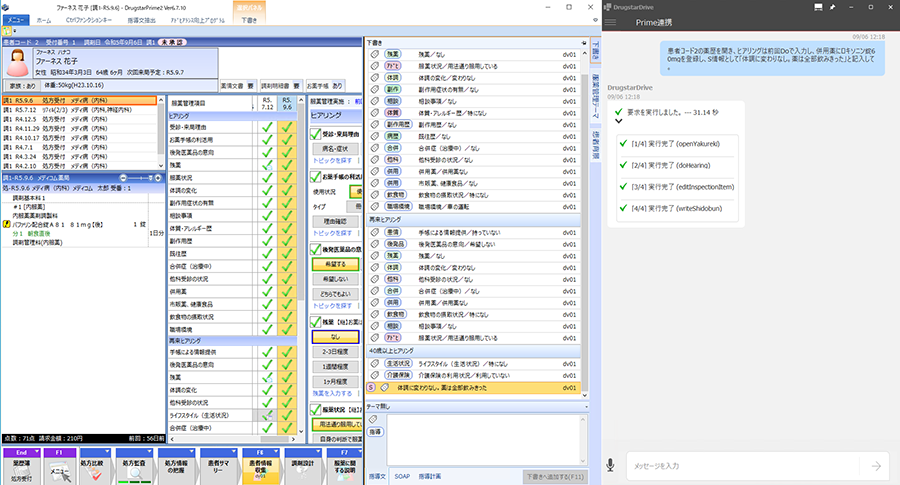
Task: Collapse executed request details chevron in DrugstarDrive
Action: point(618,121)
